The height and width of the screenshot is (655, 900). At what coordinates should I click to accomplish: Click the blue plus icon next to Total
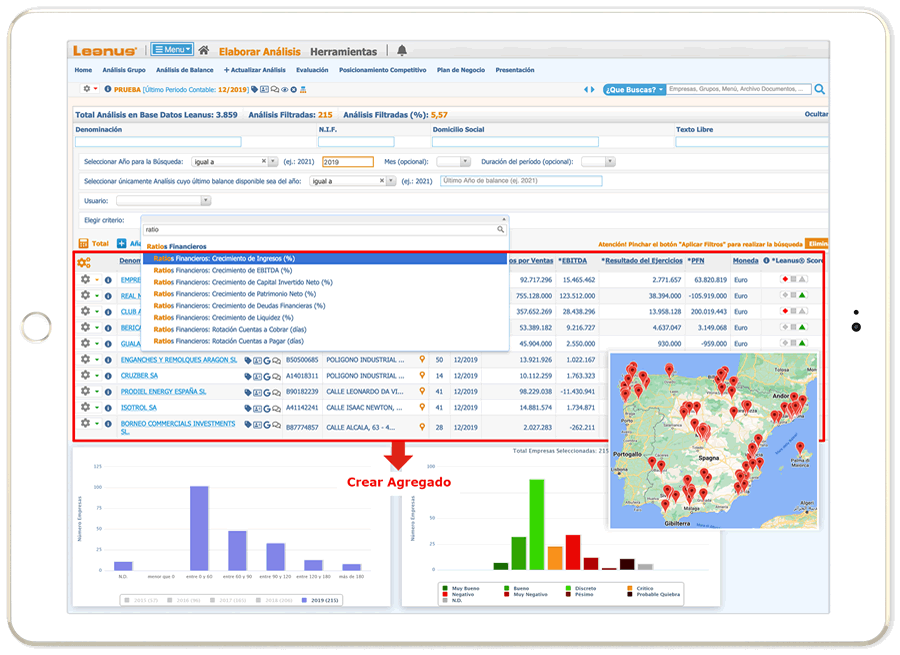click(x=122, y=243)
